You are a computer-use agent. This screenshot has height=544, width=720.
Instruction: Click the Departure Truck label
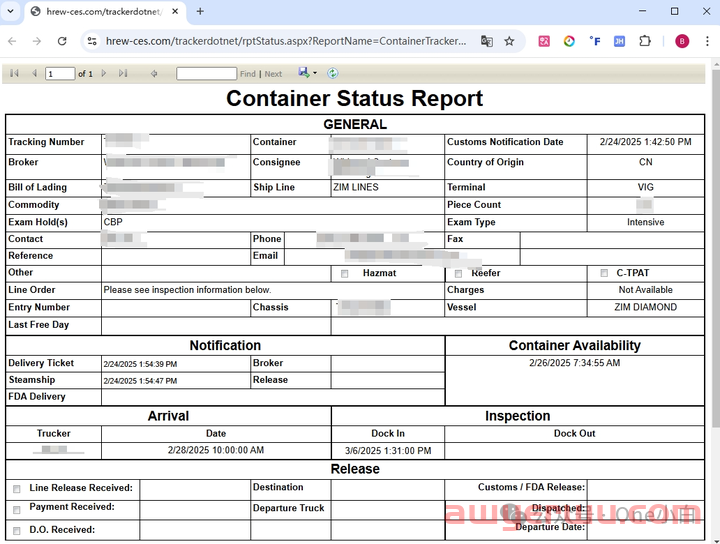click(288, 508)
